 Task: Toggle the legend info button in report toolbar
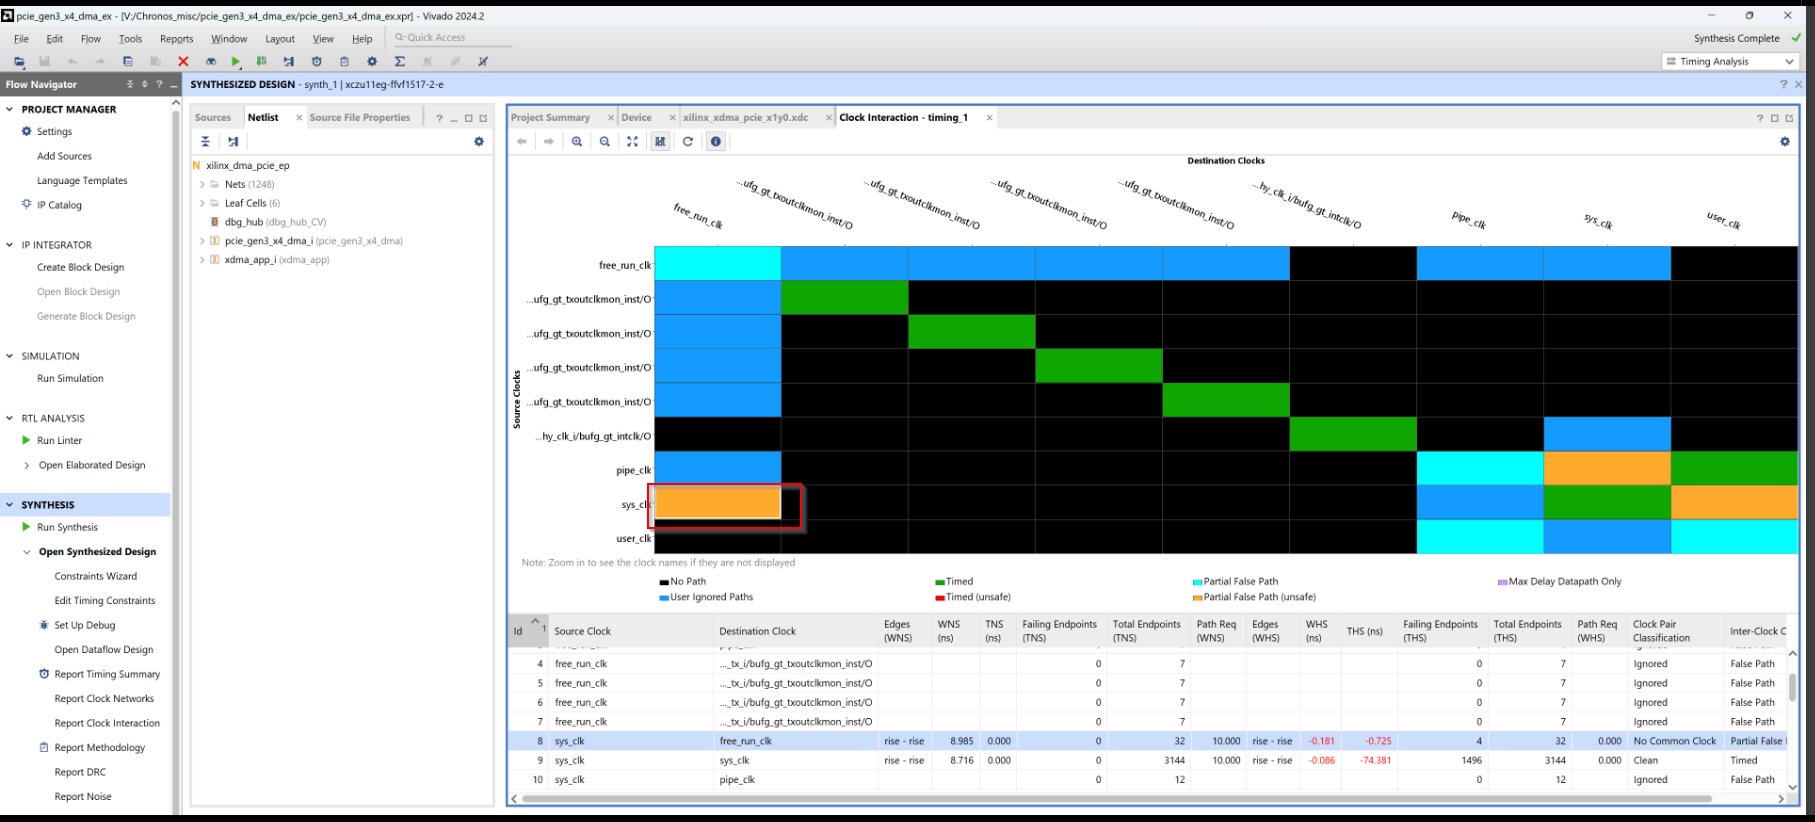716,142
